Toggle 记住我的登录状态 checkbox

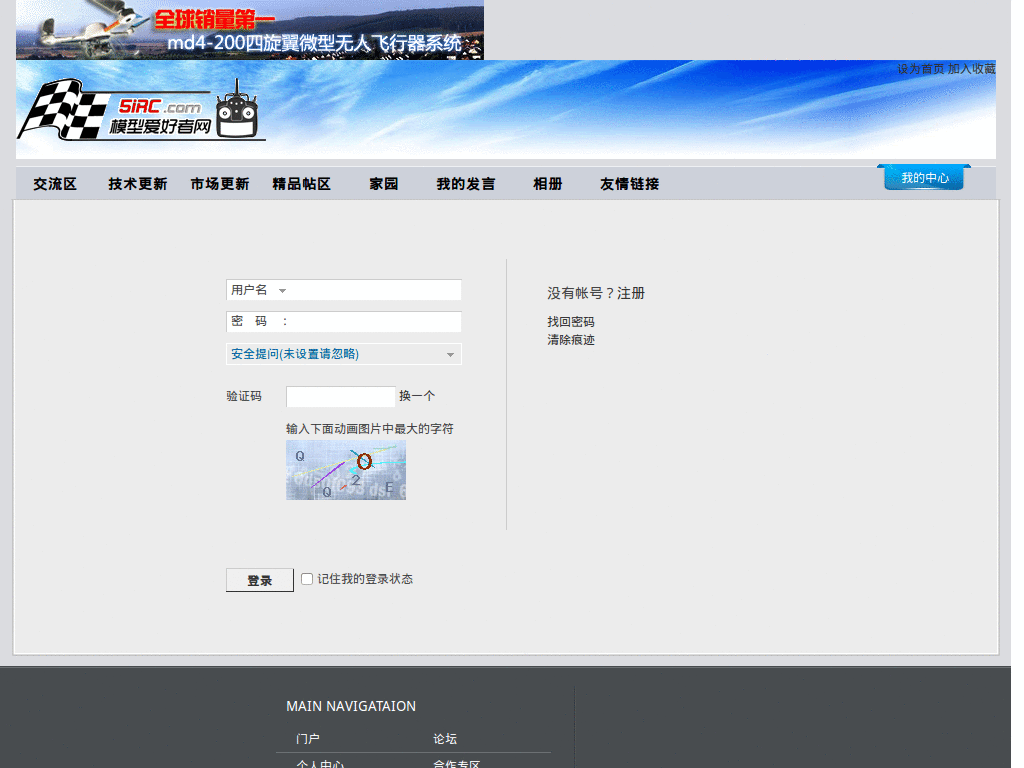coord(307,579)
